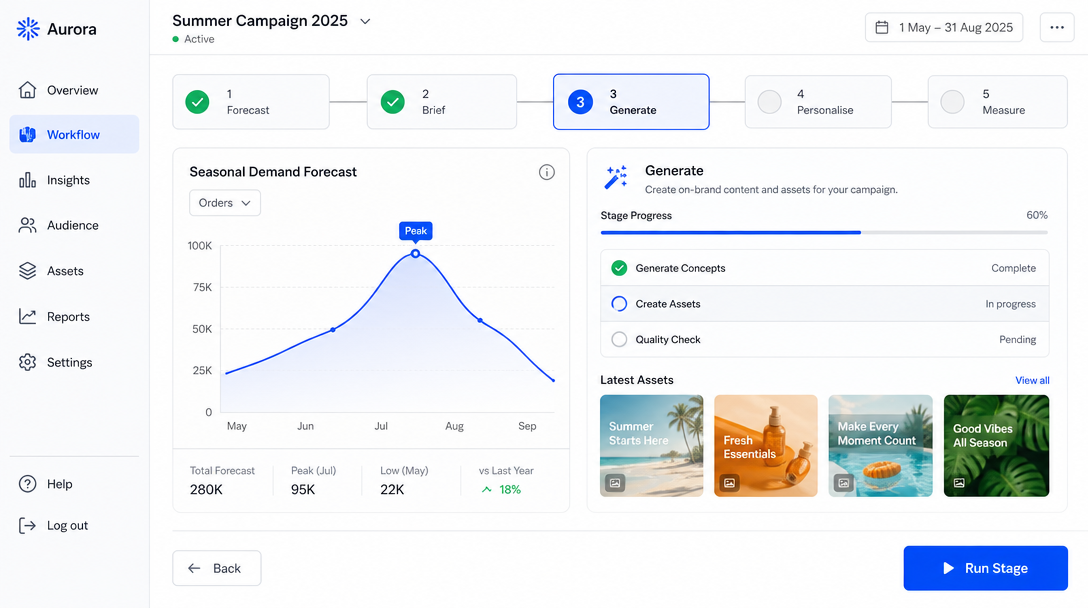Select the Workflow sidebar icon
This screenshot has width=1088, height=608.
(27, 135)
